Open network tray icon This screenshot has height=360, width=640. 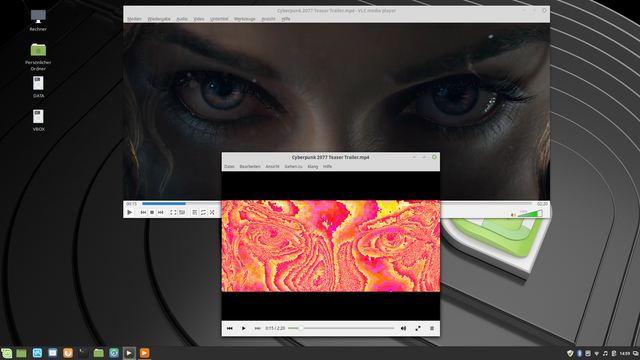tap(596, 353)
